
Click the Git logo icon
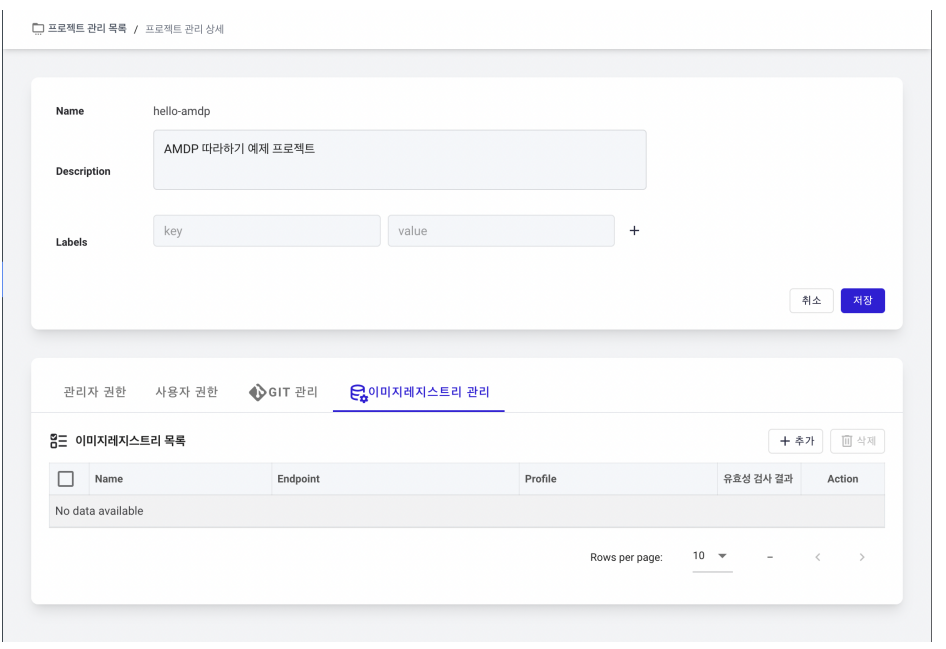pos(257,392)
